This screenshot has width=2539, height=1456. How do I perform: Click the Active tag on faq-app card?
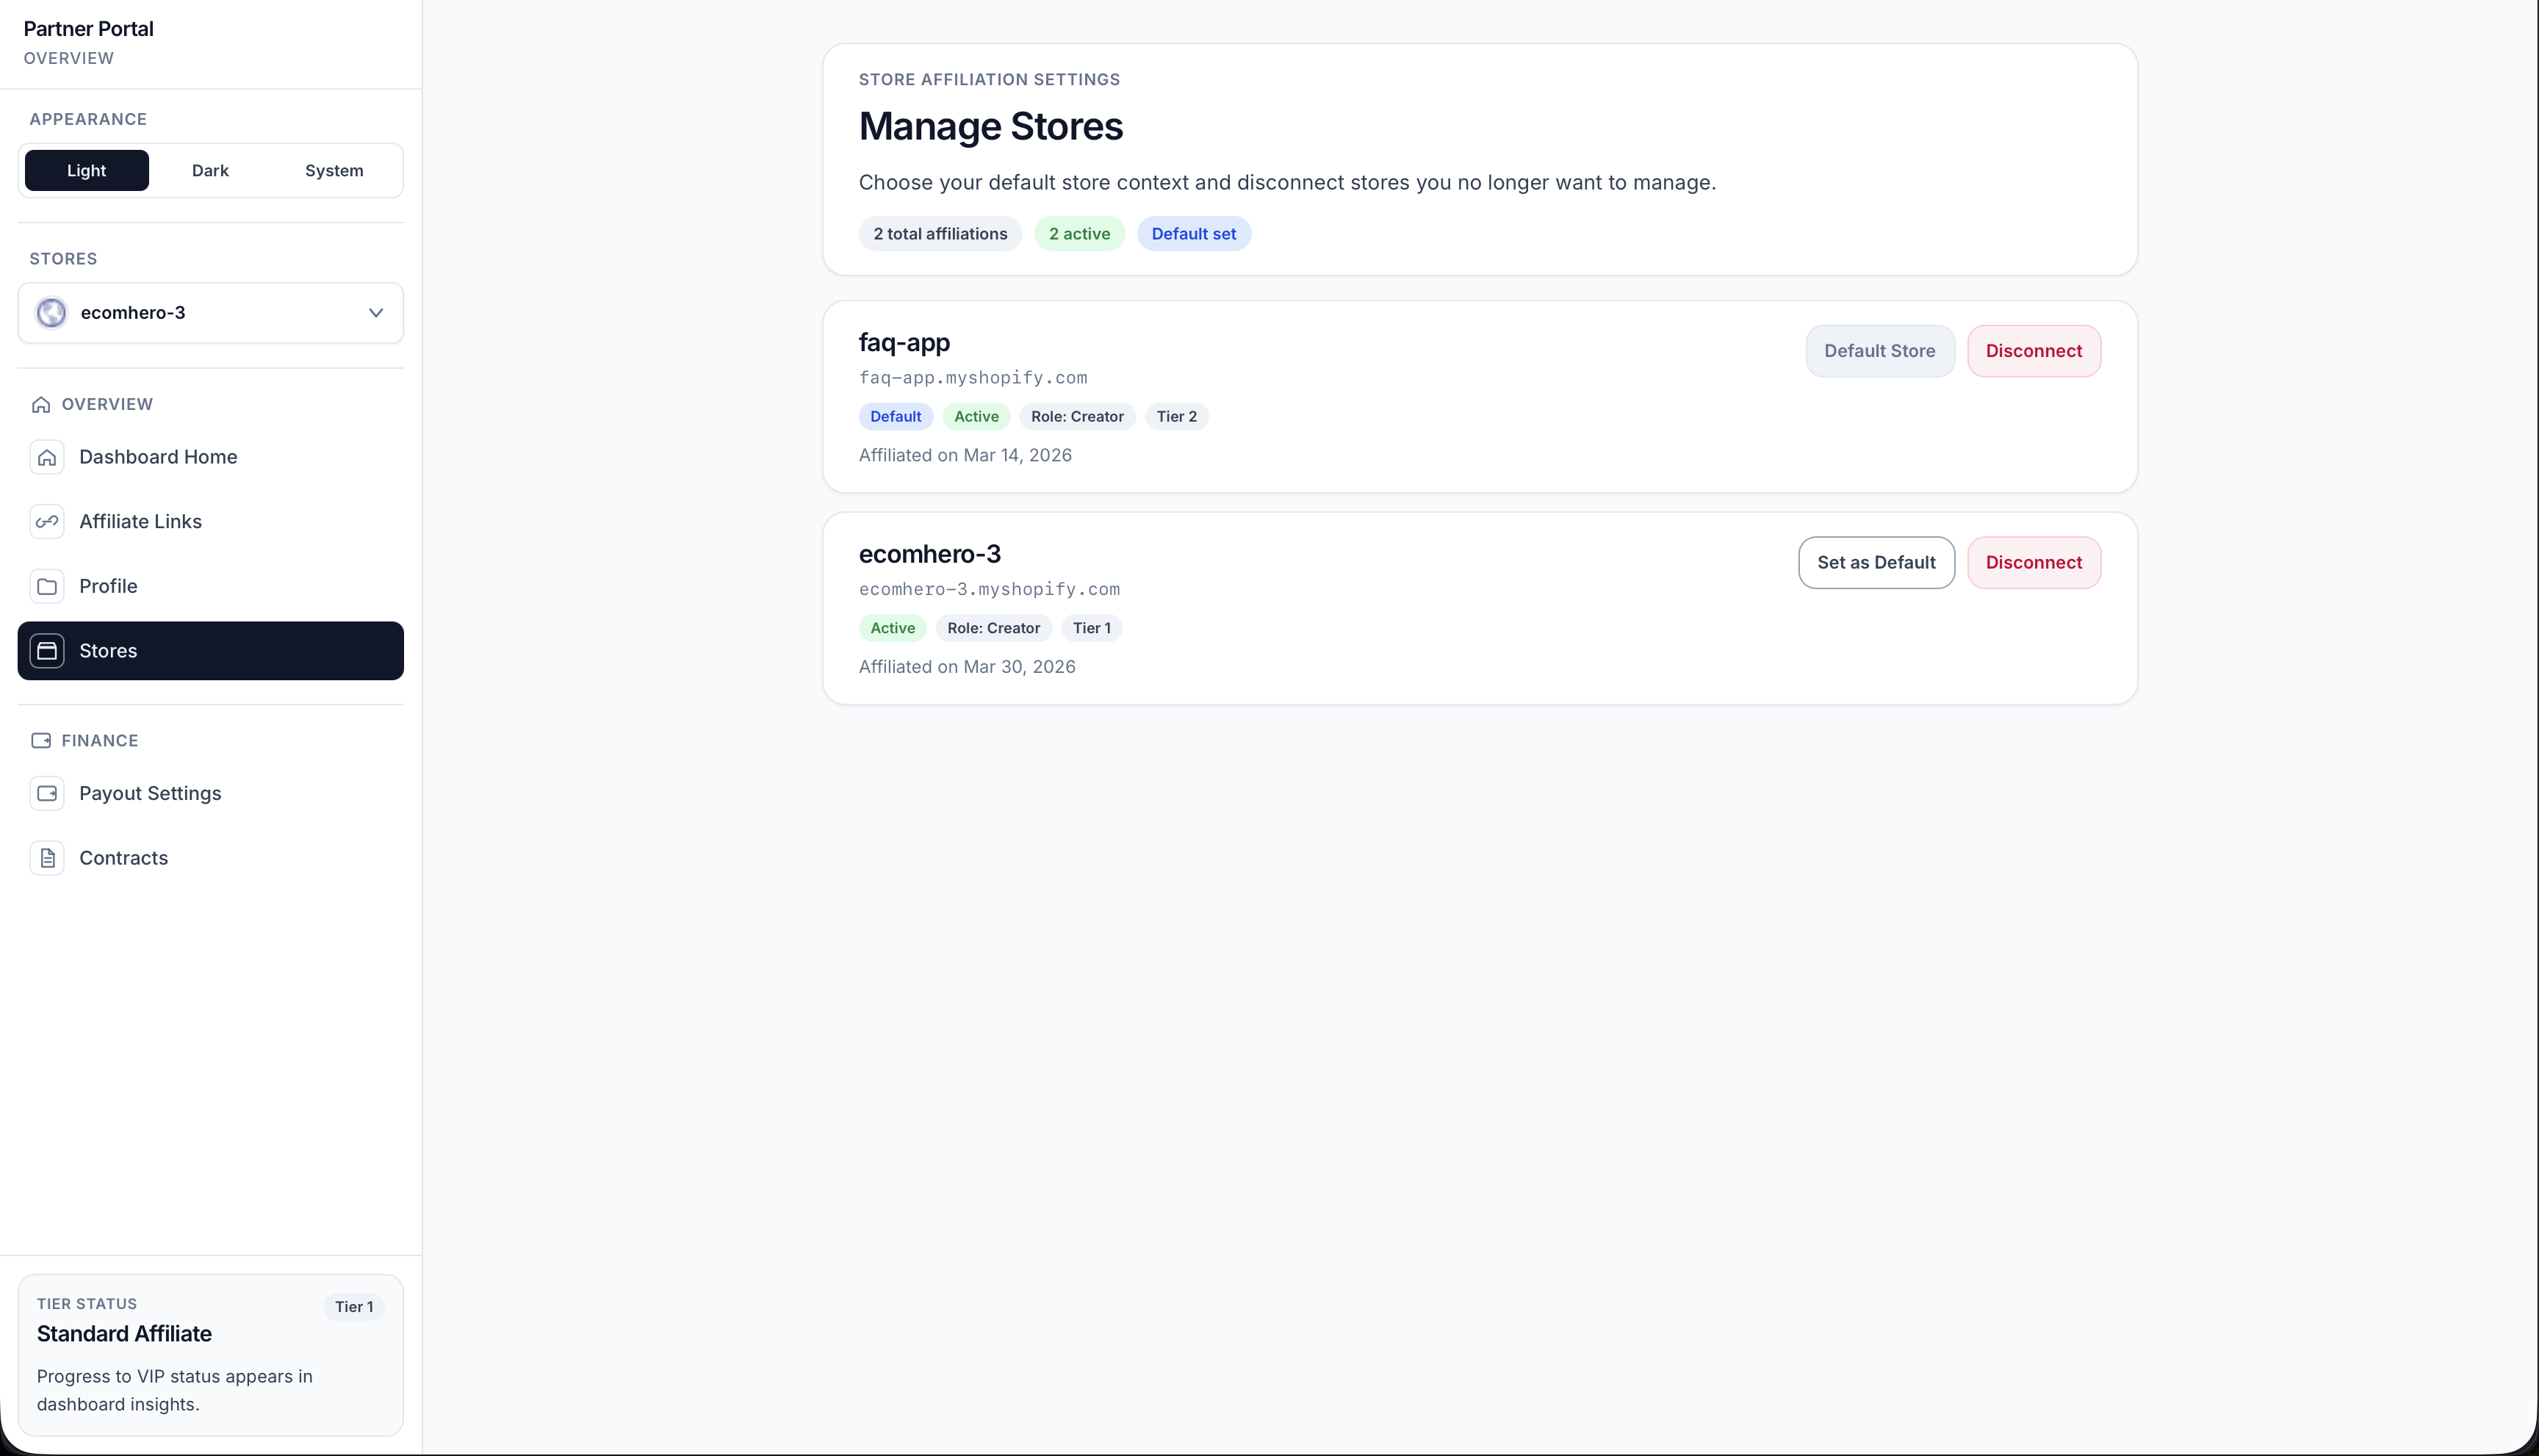(x=976, y=417)
